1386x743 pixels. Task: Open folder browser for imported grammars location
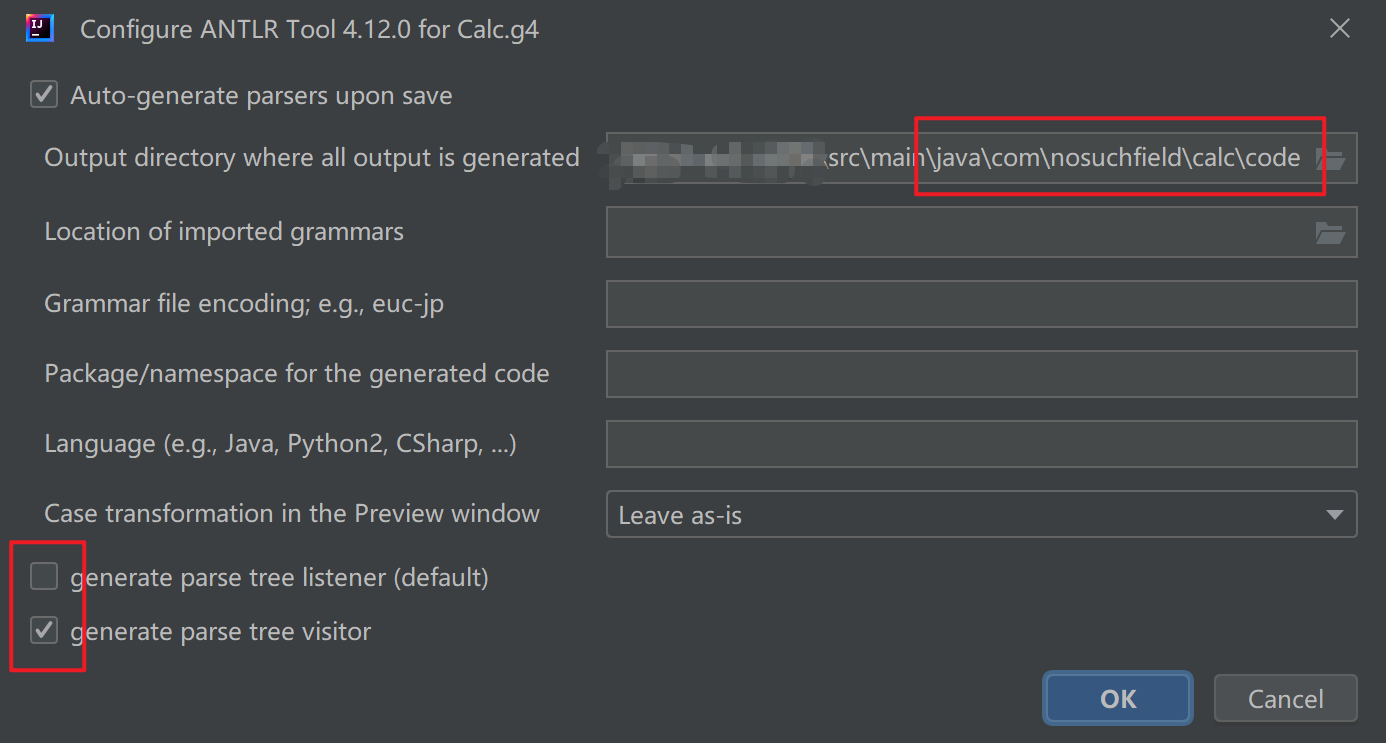[1330, 233]
